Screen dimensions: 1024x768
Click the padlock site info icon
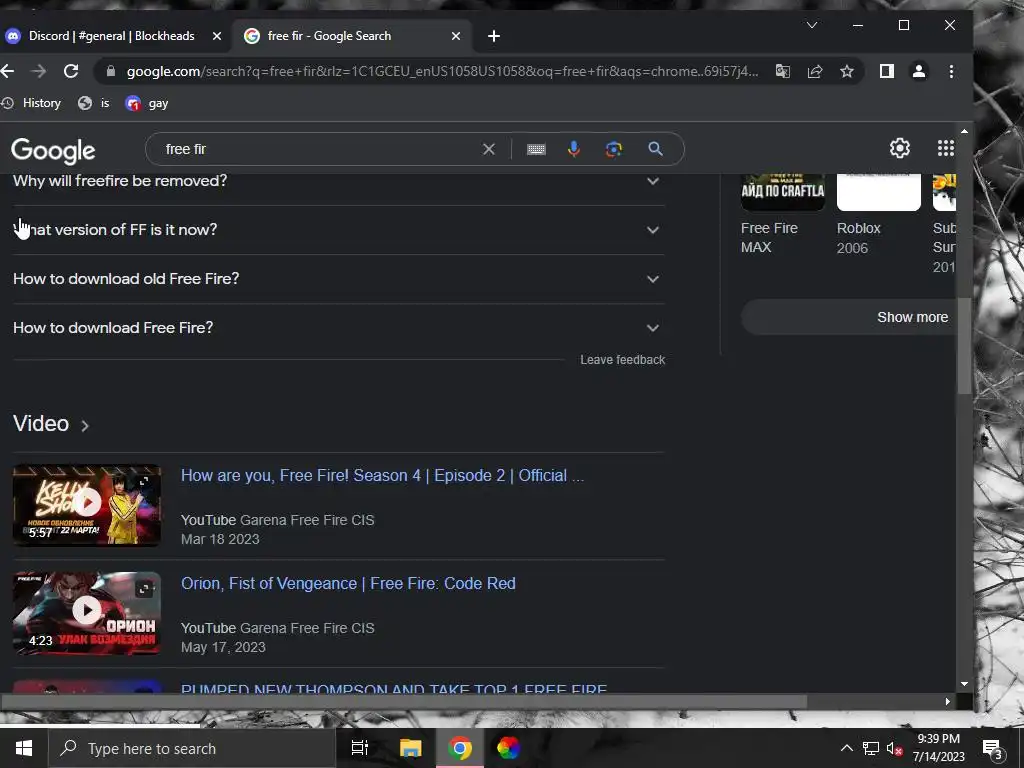coord(111,71)
